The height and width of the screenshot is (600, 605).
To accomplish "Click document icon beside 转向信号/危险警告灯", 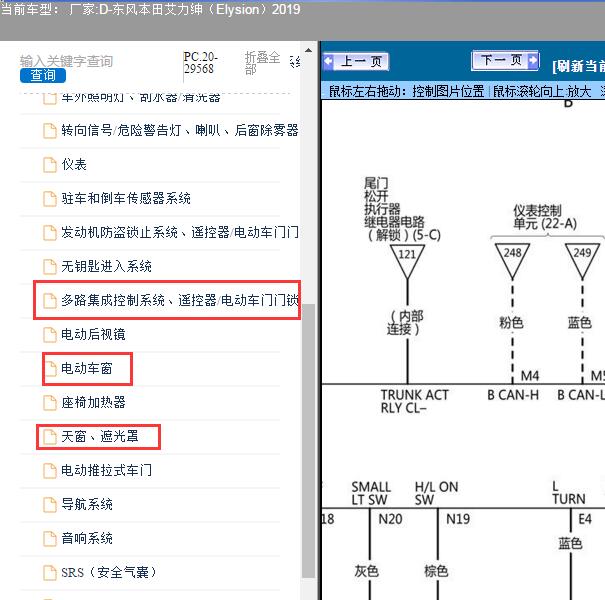I will [x=50, y=131].
